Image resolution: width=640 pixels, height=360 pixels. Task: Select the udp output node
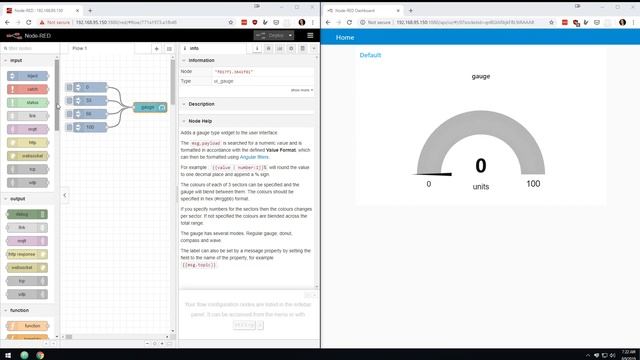coord(27,294)
